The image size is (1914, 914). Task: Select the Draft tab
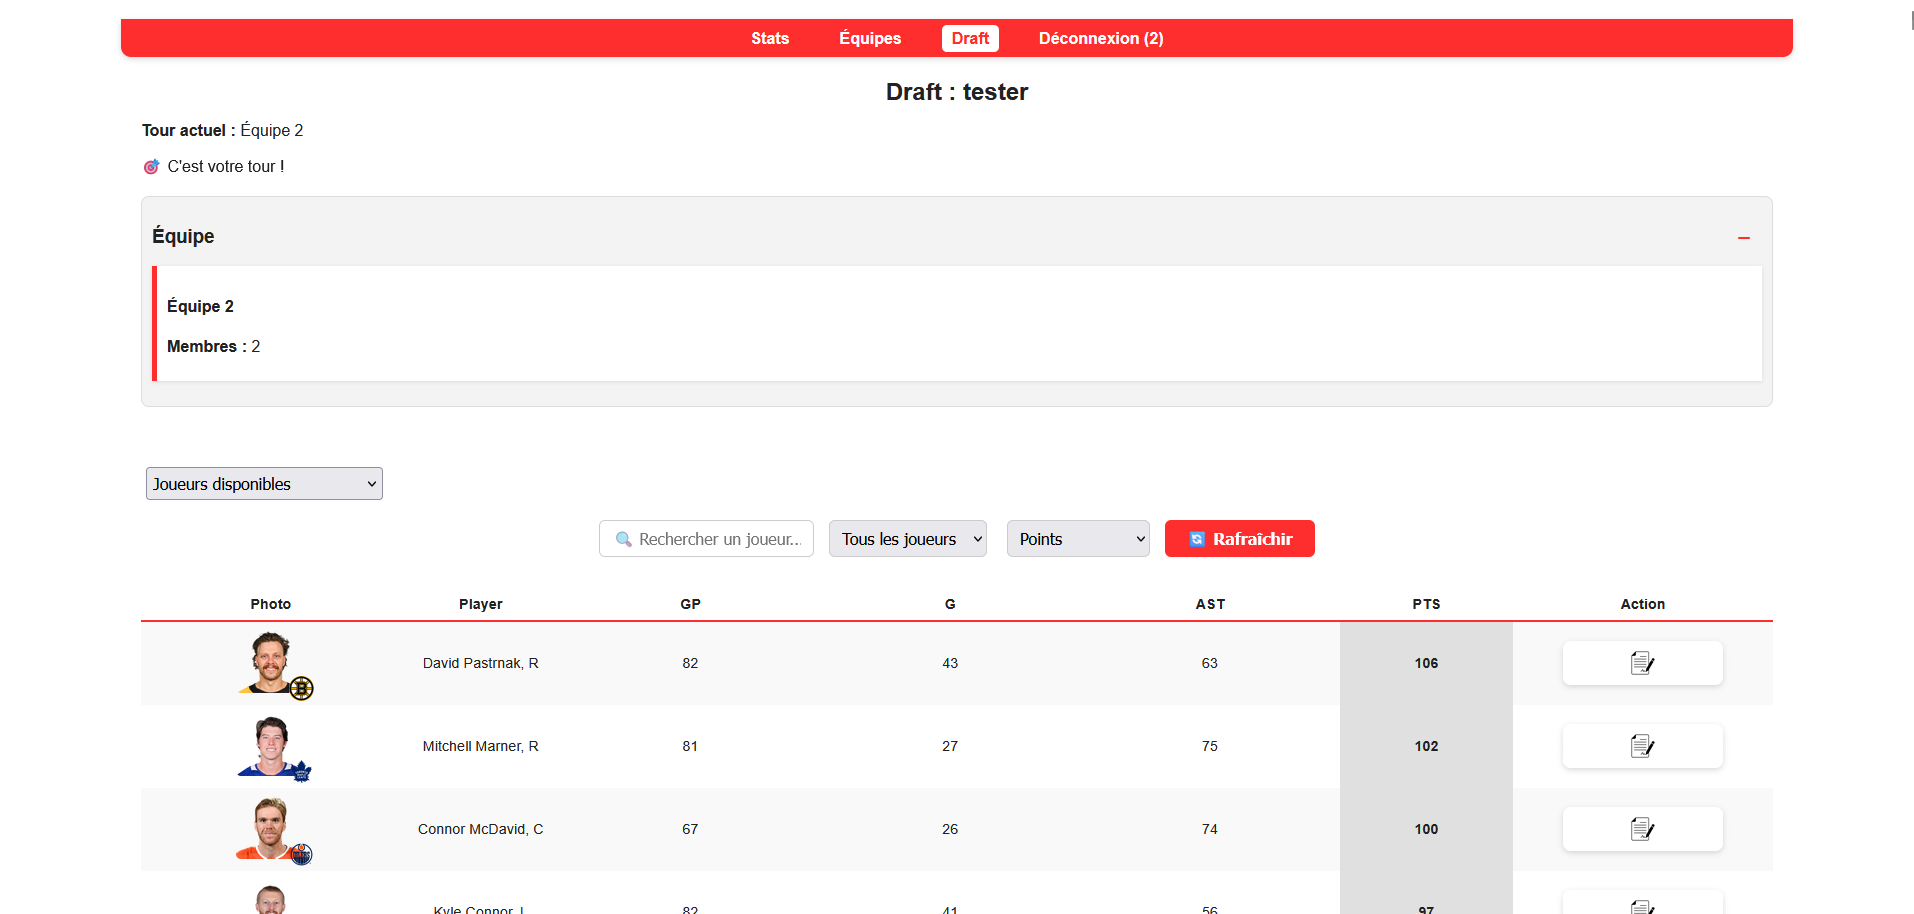(970, 38)
